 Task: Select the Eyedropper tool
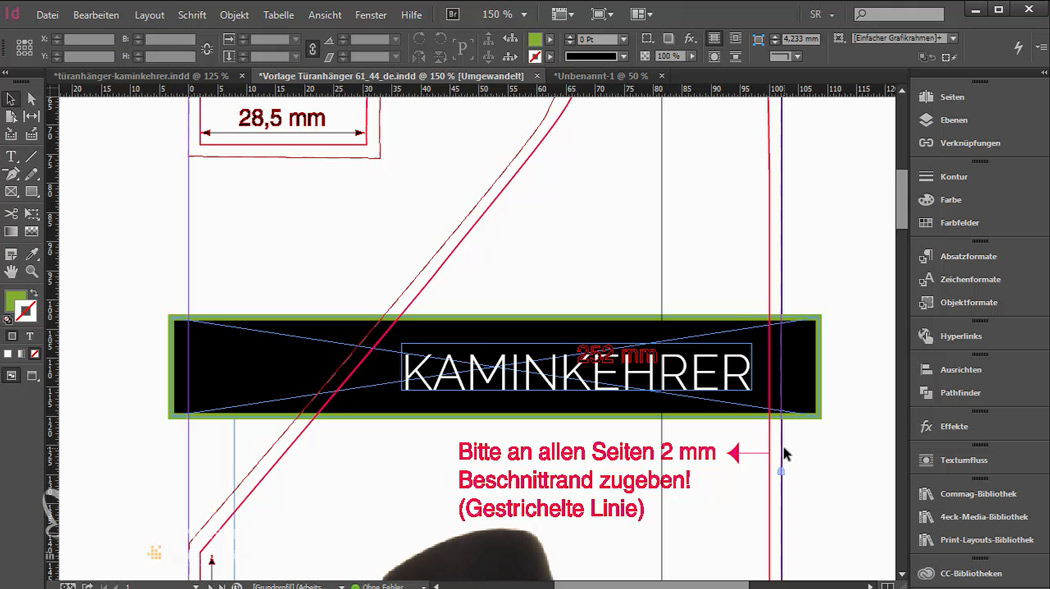tap(31, 254)
